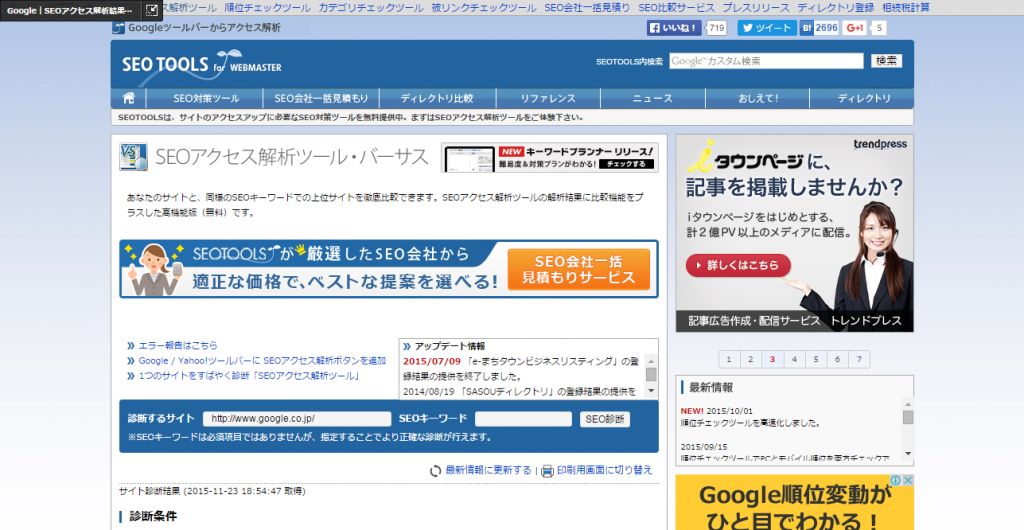Open the home icon in navigation bar
This screenshot has height=530, width=1024.
pos(129,99)
